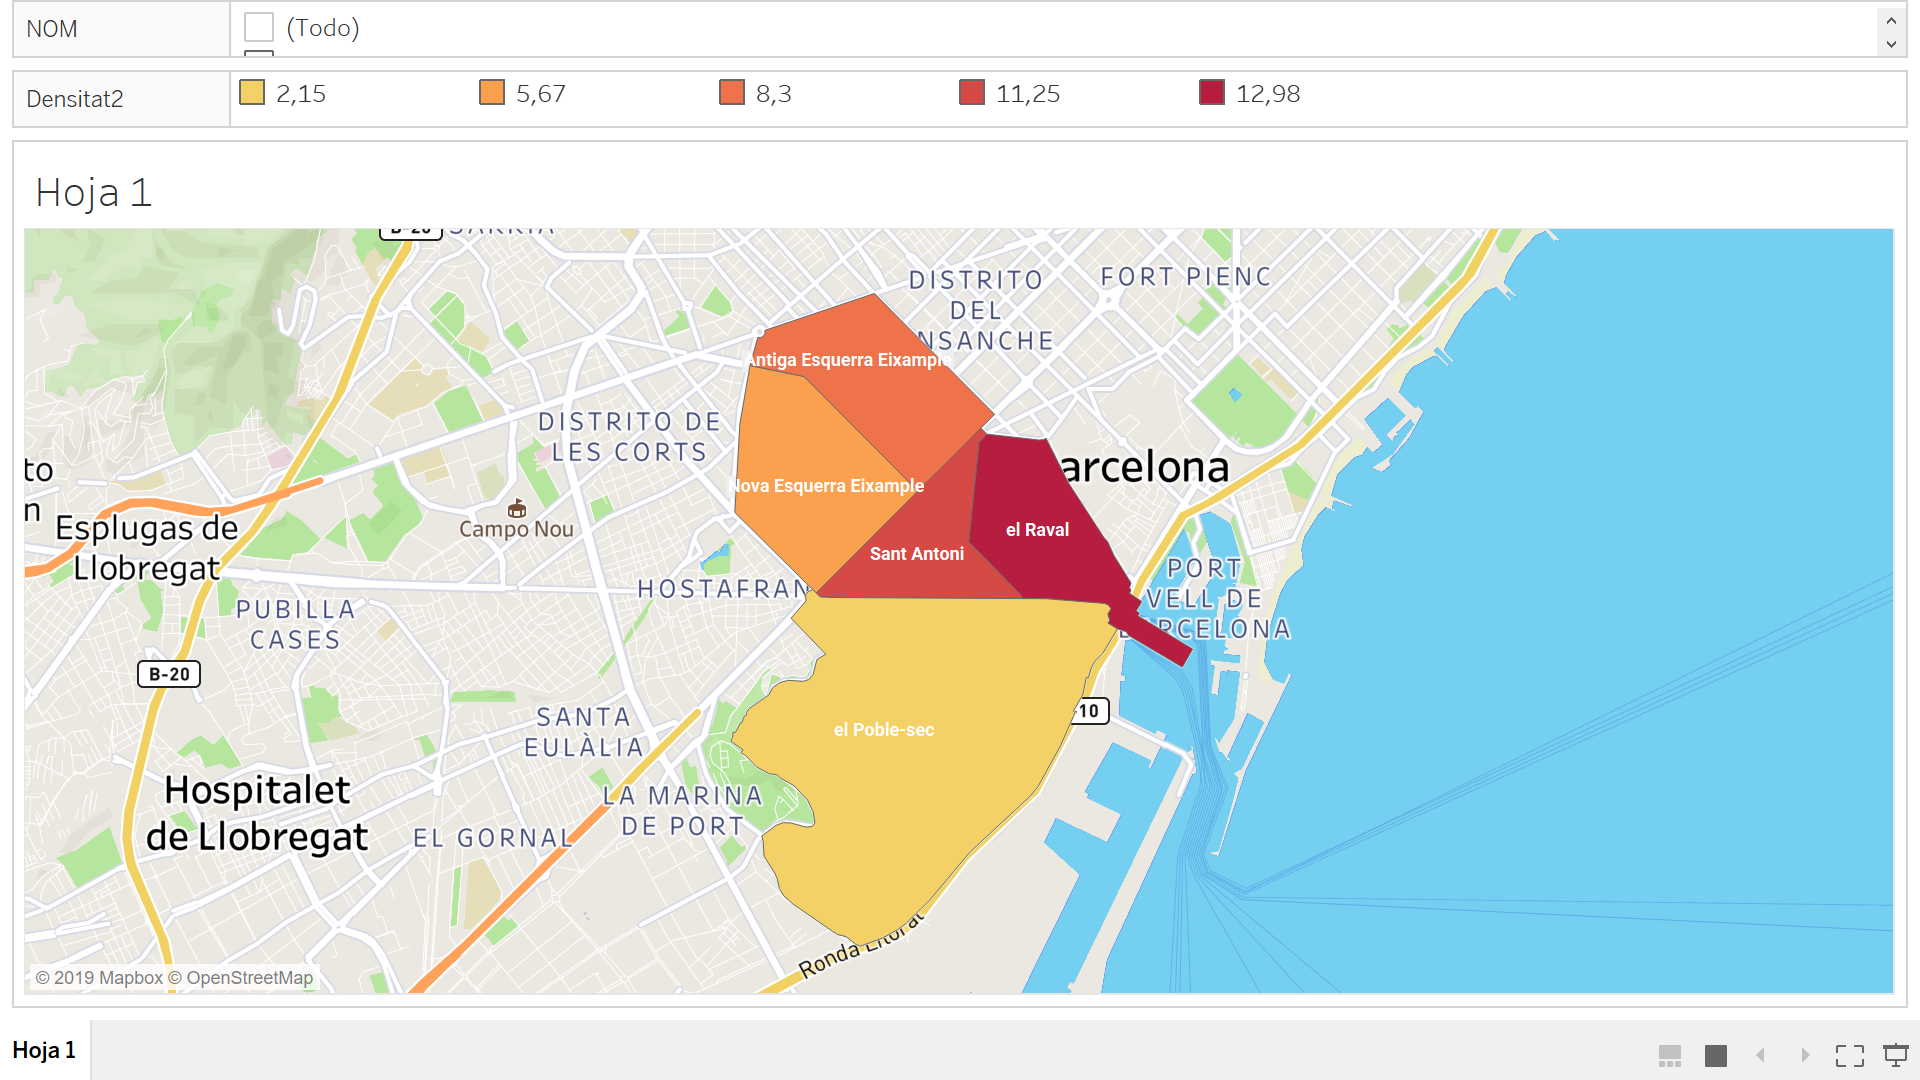Click the Campo Nou stadium marker
Viewport: 1920px width, 1080px height.
pyautogui.click(x=517, y=509)
